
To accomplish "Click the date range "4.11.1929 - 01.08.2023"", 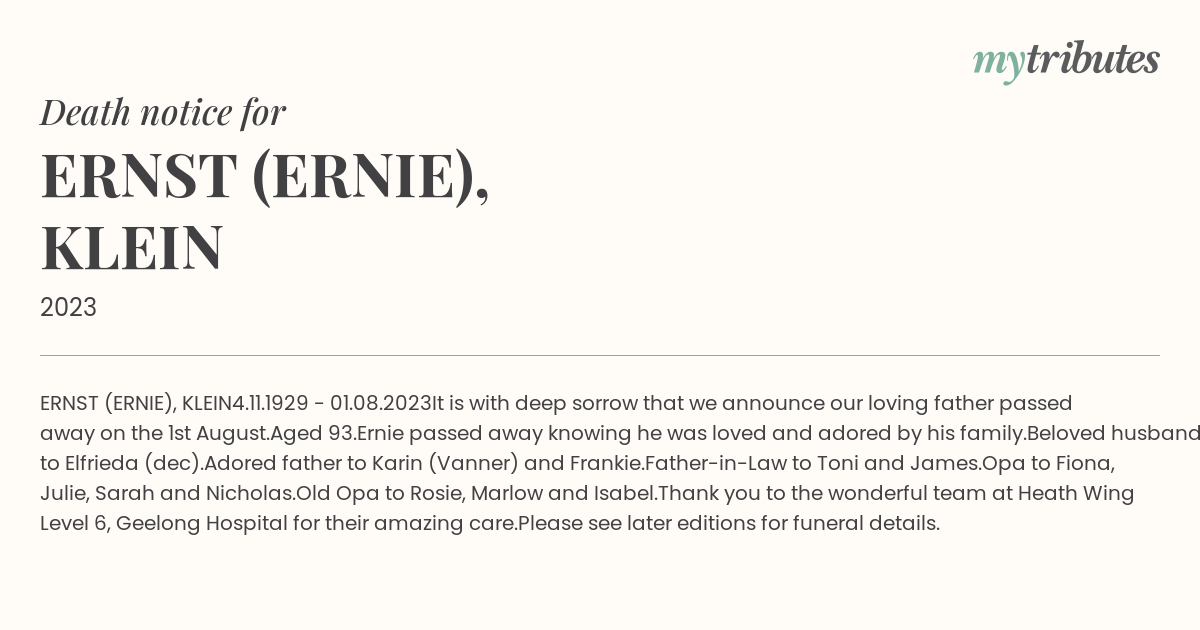I will (x=331, y=403).
